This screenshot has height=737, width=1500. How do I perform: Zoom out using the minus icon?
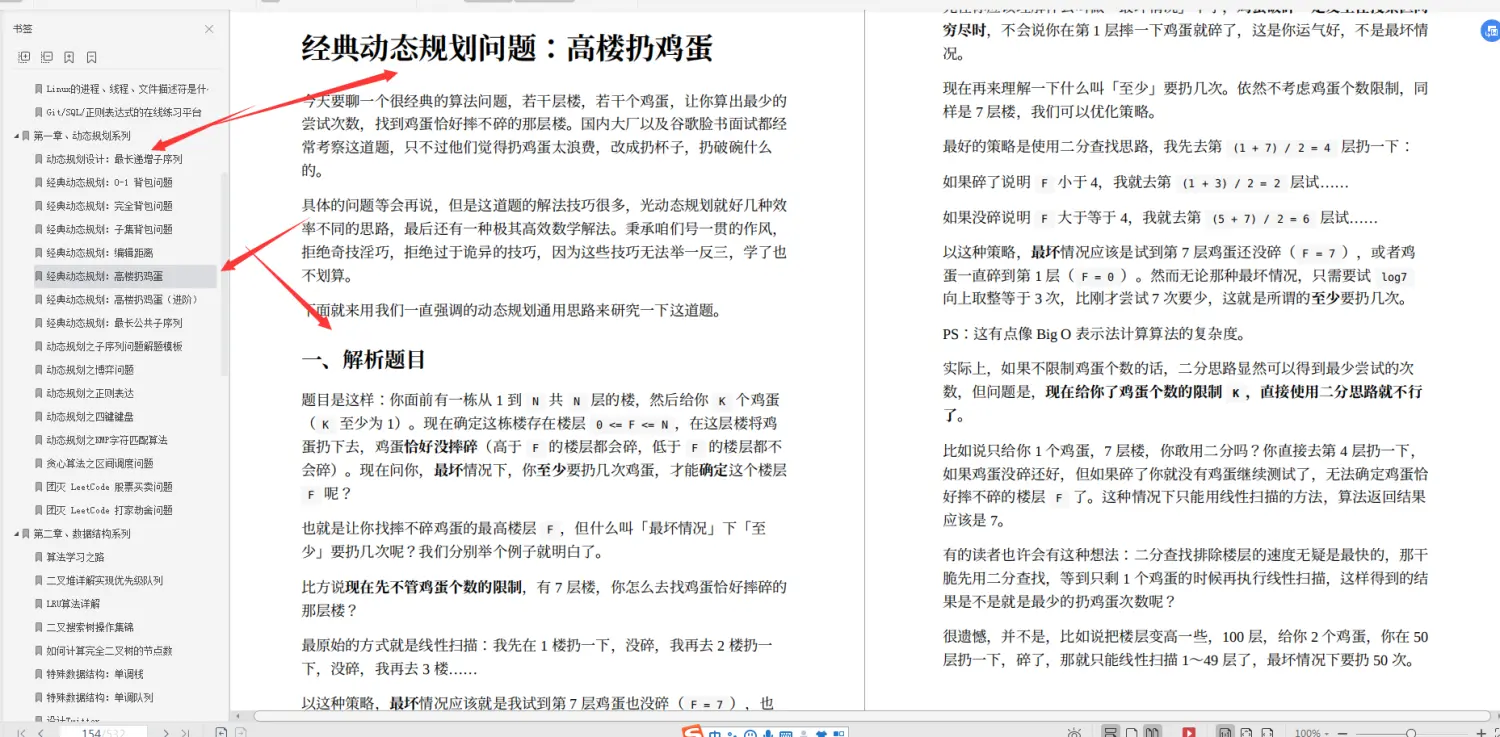1345,731
